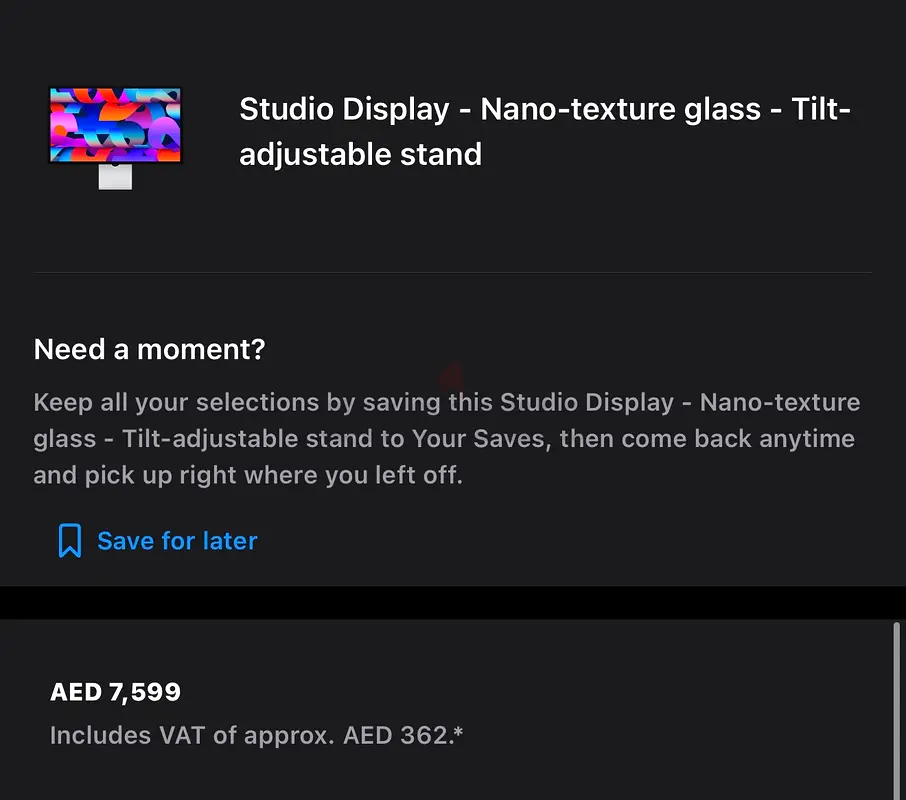Click the Save for later link text
This screenshot has height=800, width=906.
[x=177, y=541]
